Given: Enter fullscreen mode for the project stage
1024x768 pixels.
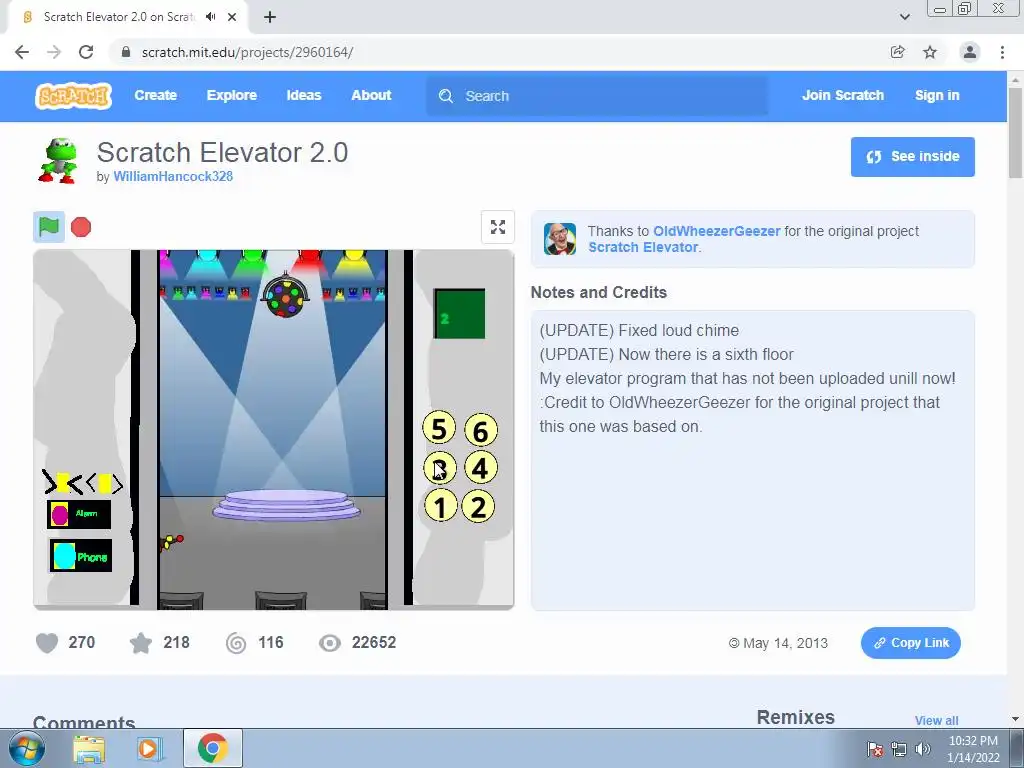Looking at the screenshot, I should 498,227.
